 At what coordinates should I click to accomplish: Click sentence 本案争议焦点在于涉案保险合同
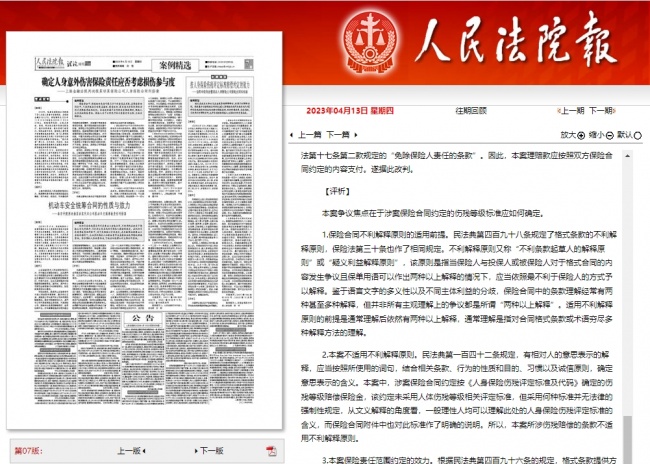(433, 213)
